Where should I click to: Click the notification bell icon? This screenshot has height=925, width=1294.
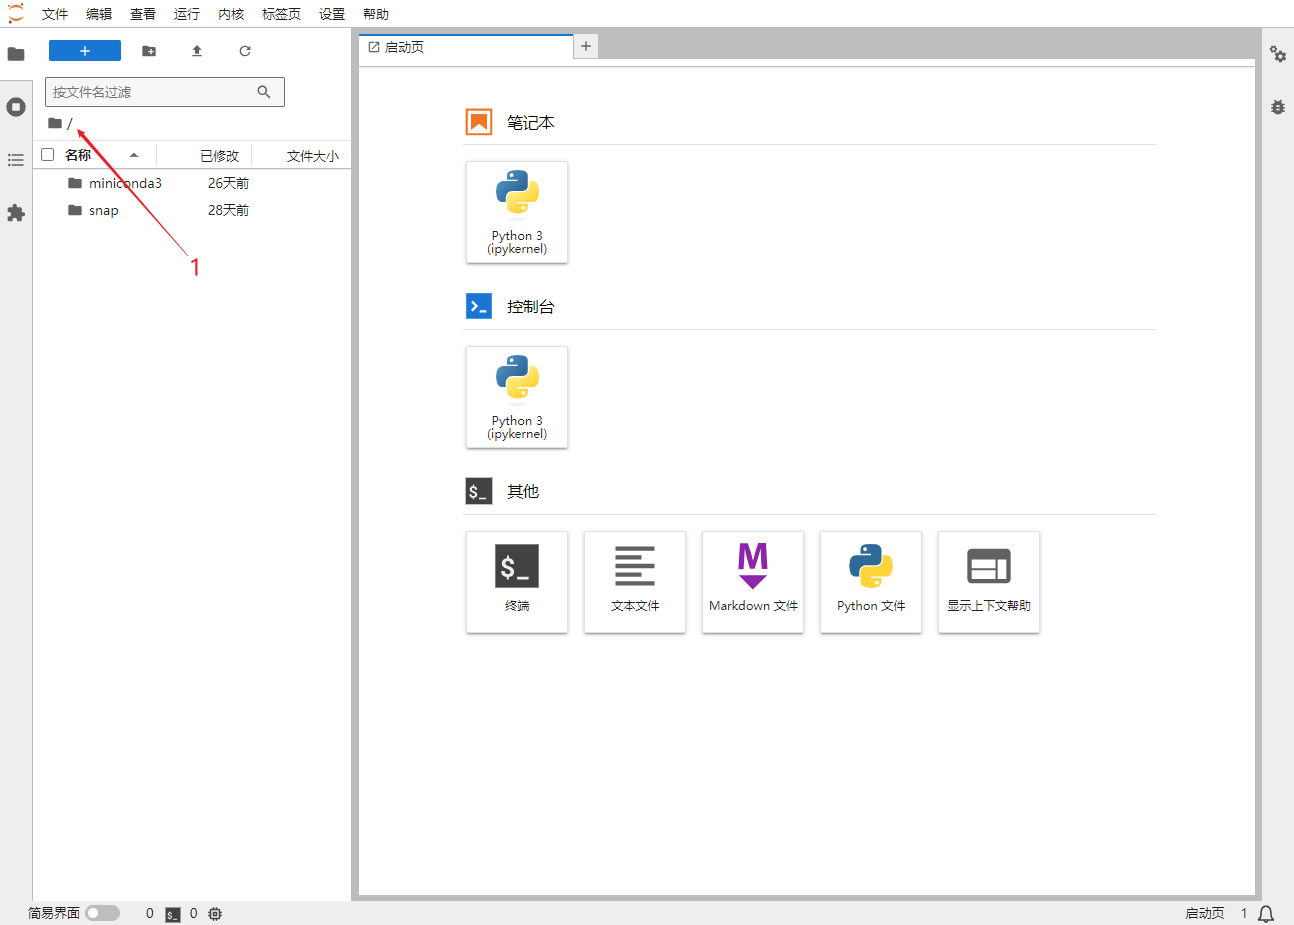point(1266,913)
